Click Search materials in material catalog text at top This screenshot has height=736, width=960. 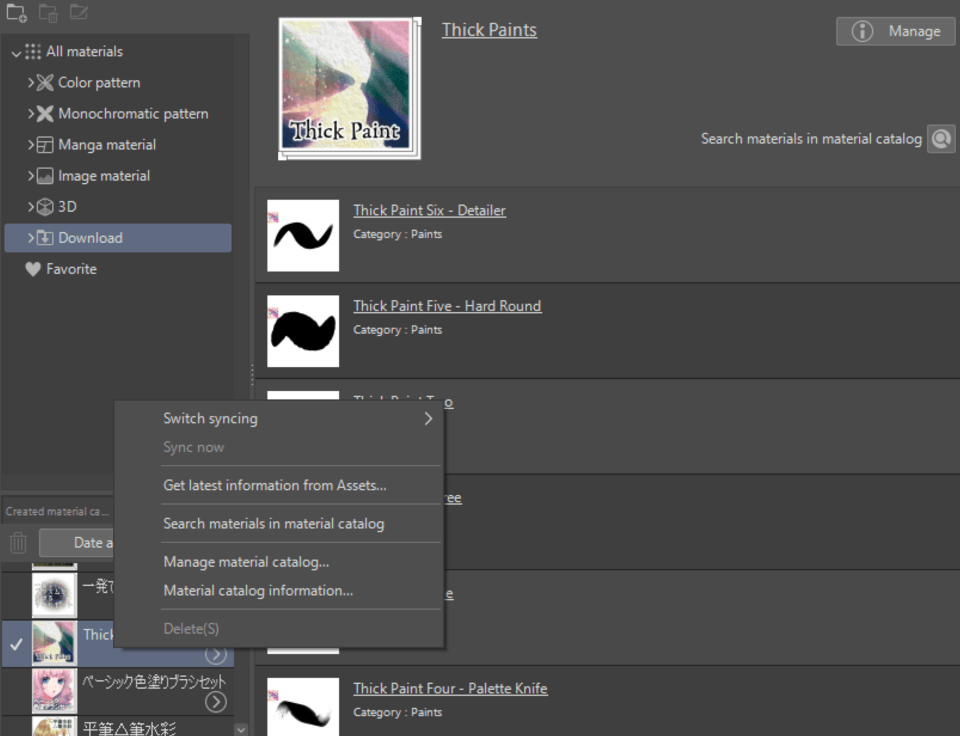811,139
